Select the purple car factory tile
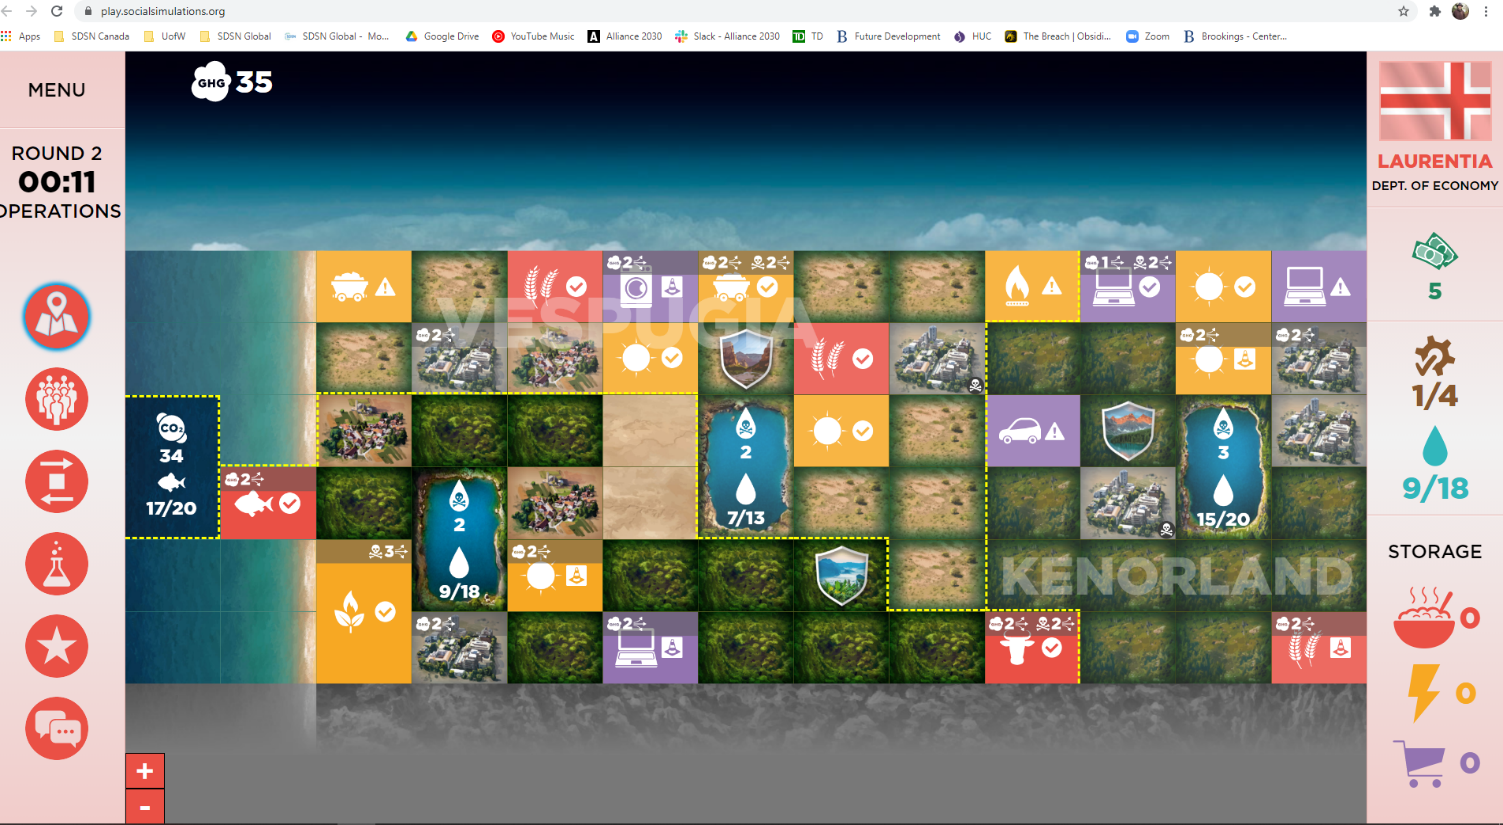 pos(1032,431)
